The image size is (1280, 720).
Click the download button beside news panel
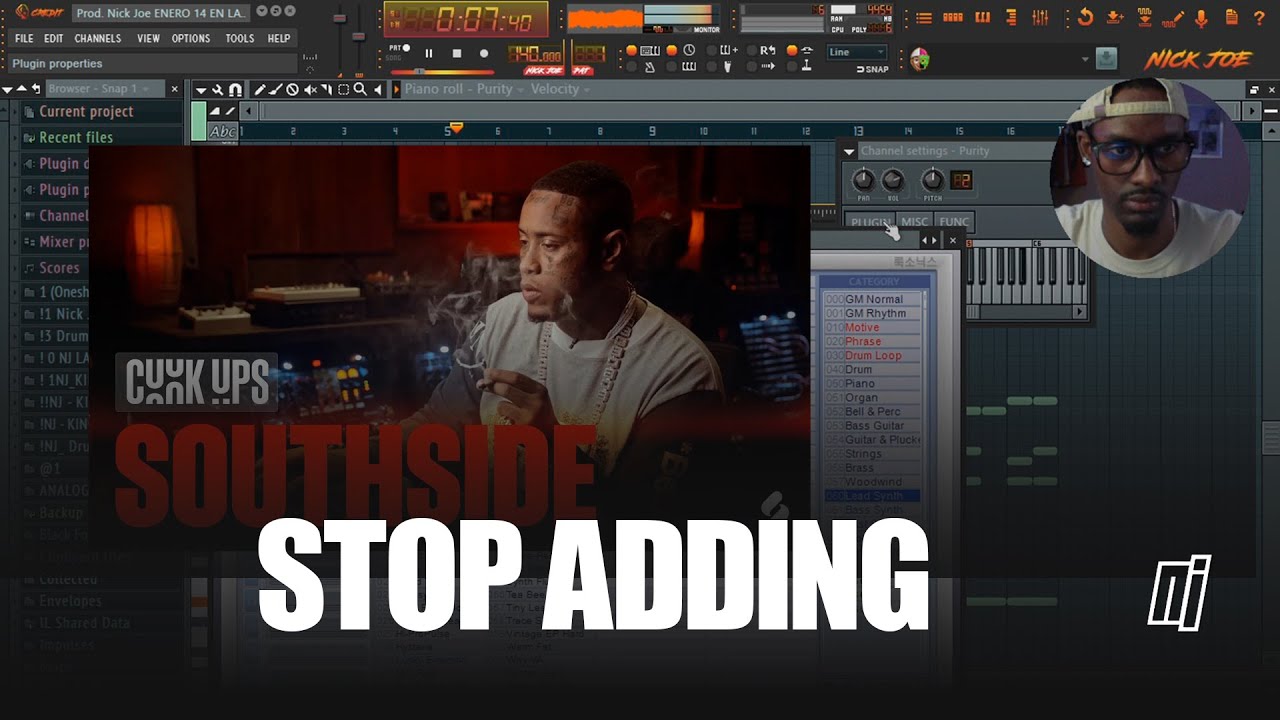coord(1106,58)
